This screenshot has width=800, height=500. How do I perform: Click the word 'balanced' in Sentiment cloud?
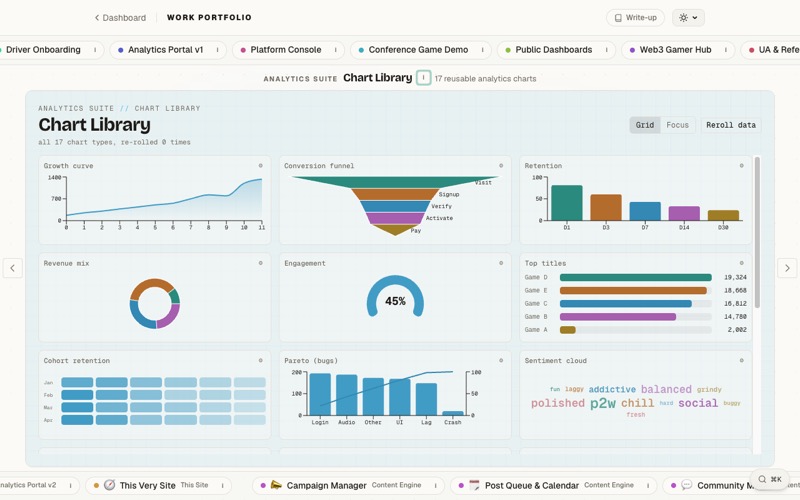coord(666,389)
